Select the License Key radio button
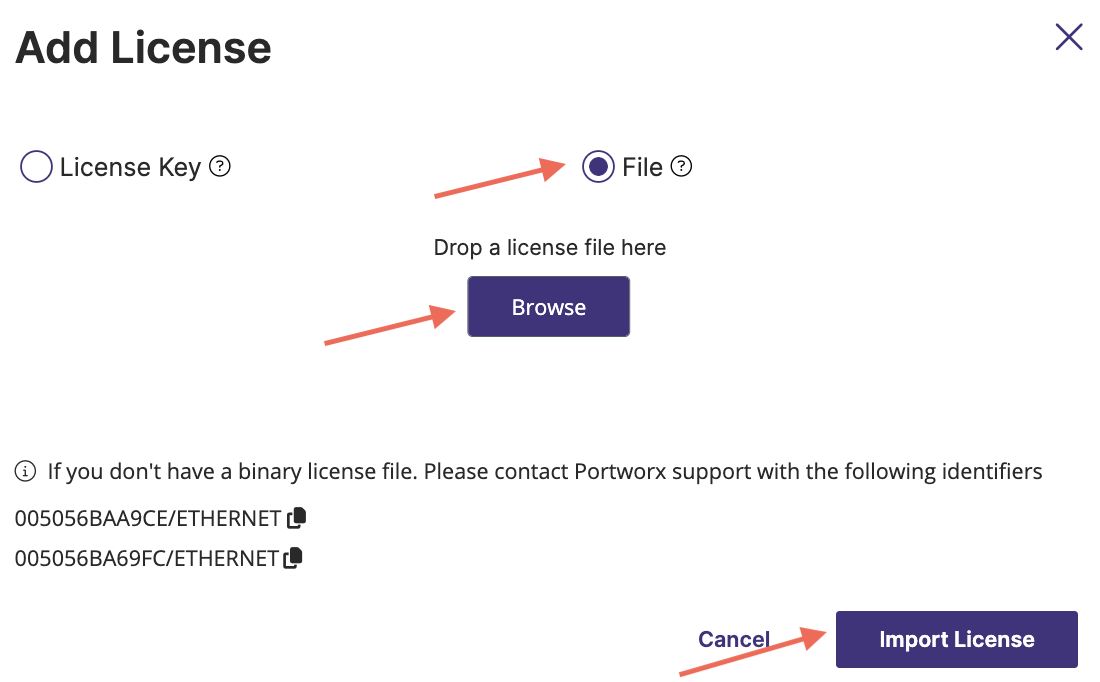Screen dimensions: 1100x682 [x=36, y=167]
